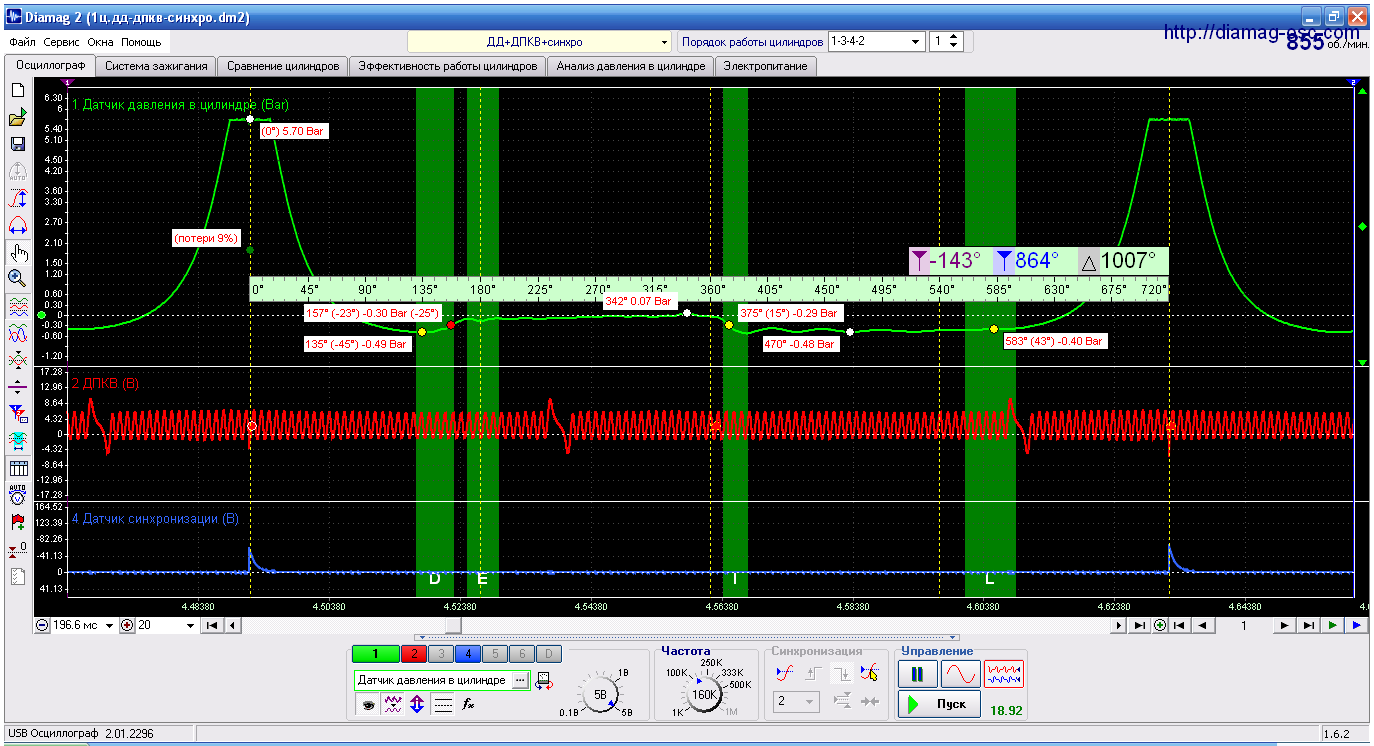Switch to Система зажигания tab
This screenshot has height=746, width=1374.
[x=155, y=66]
